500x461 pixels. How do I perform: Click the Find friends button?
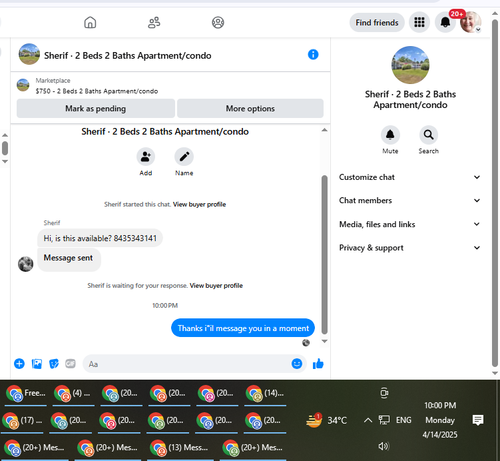click(377, 23)
